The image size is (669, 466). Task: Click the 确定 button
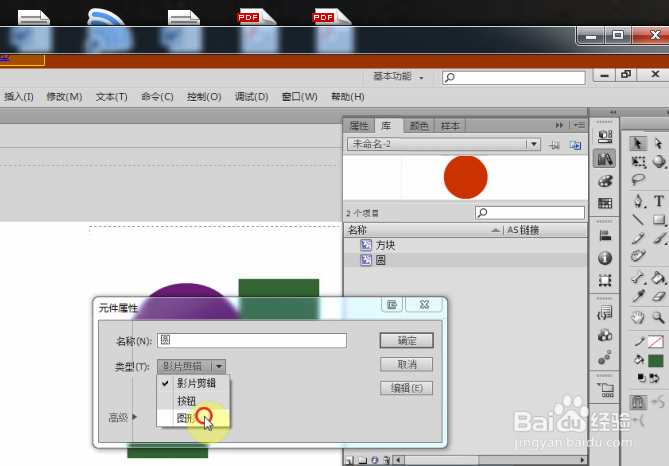[x=407, y=341]
